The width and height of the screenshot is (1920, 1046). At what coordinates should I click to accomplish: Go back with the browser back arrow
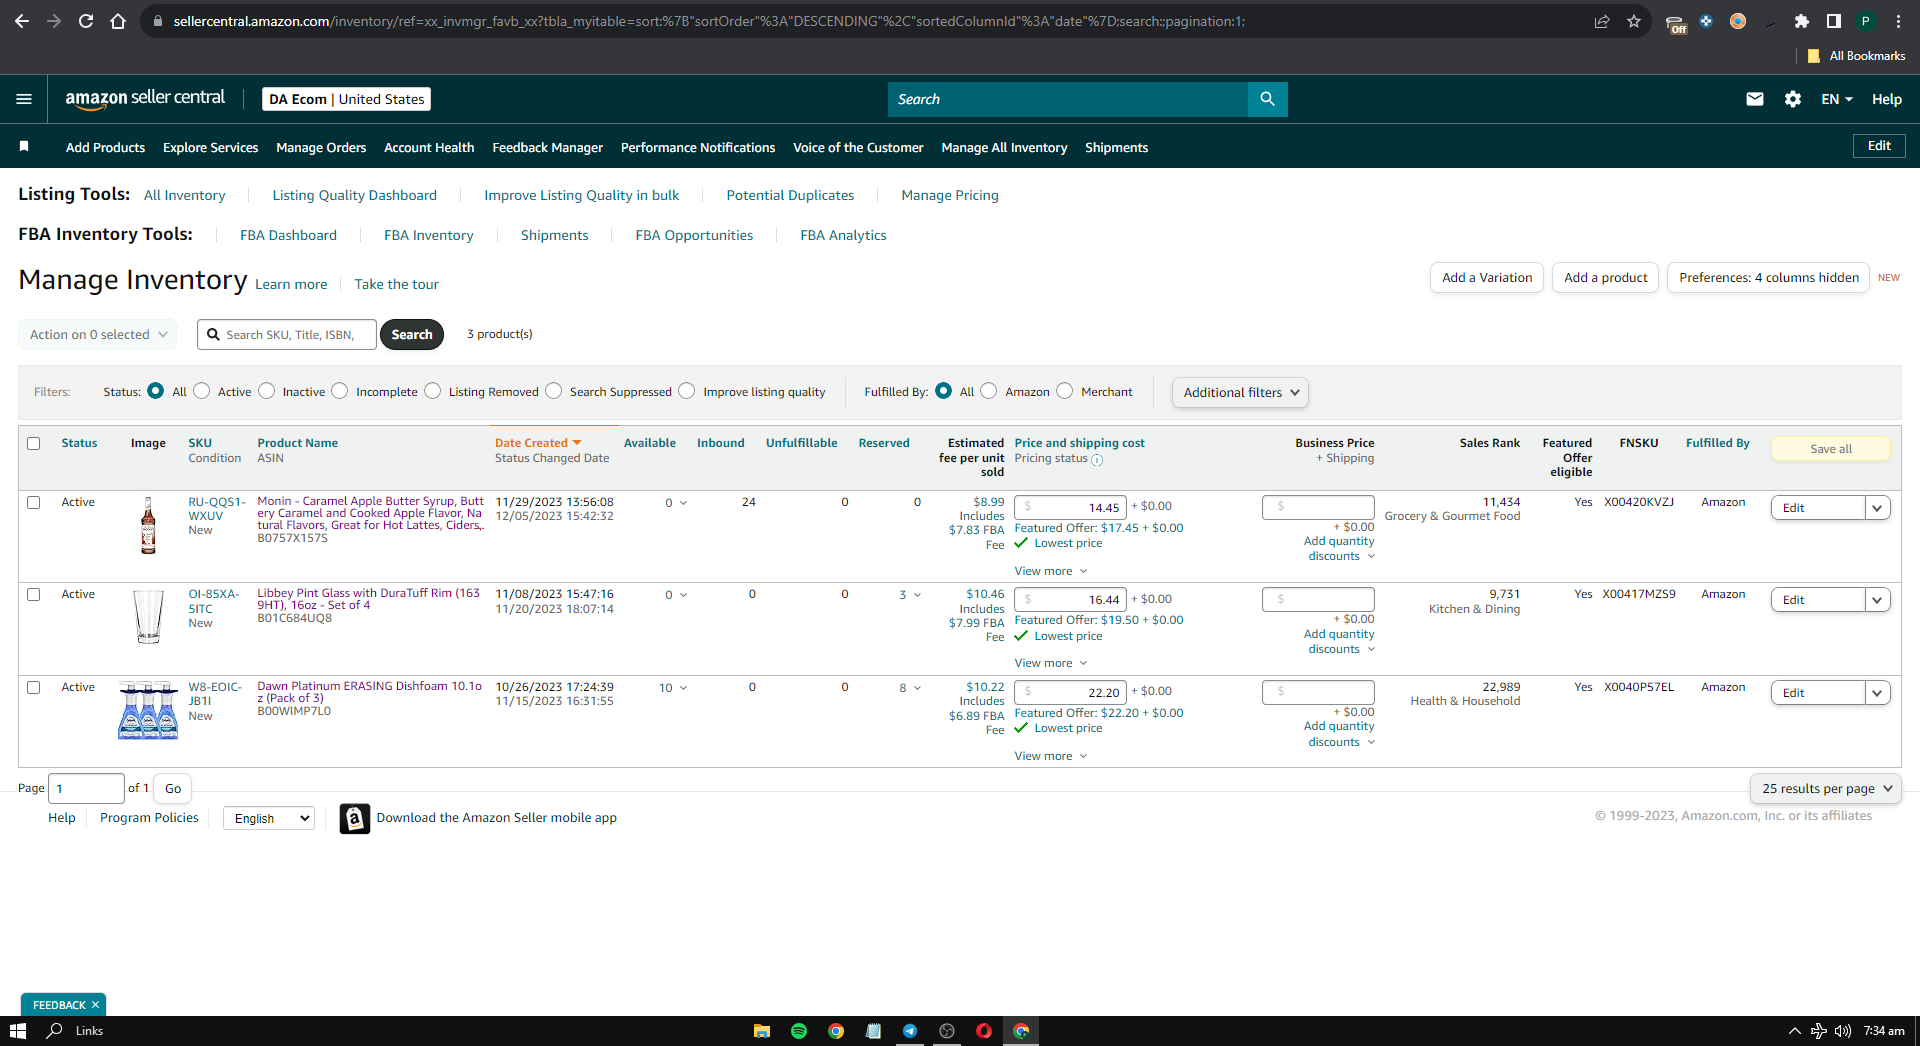click(22, 21)
